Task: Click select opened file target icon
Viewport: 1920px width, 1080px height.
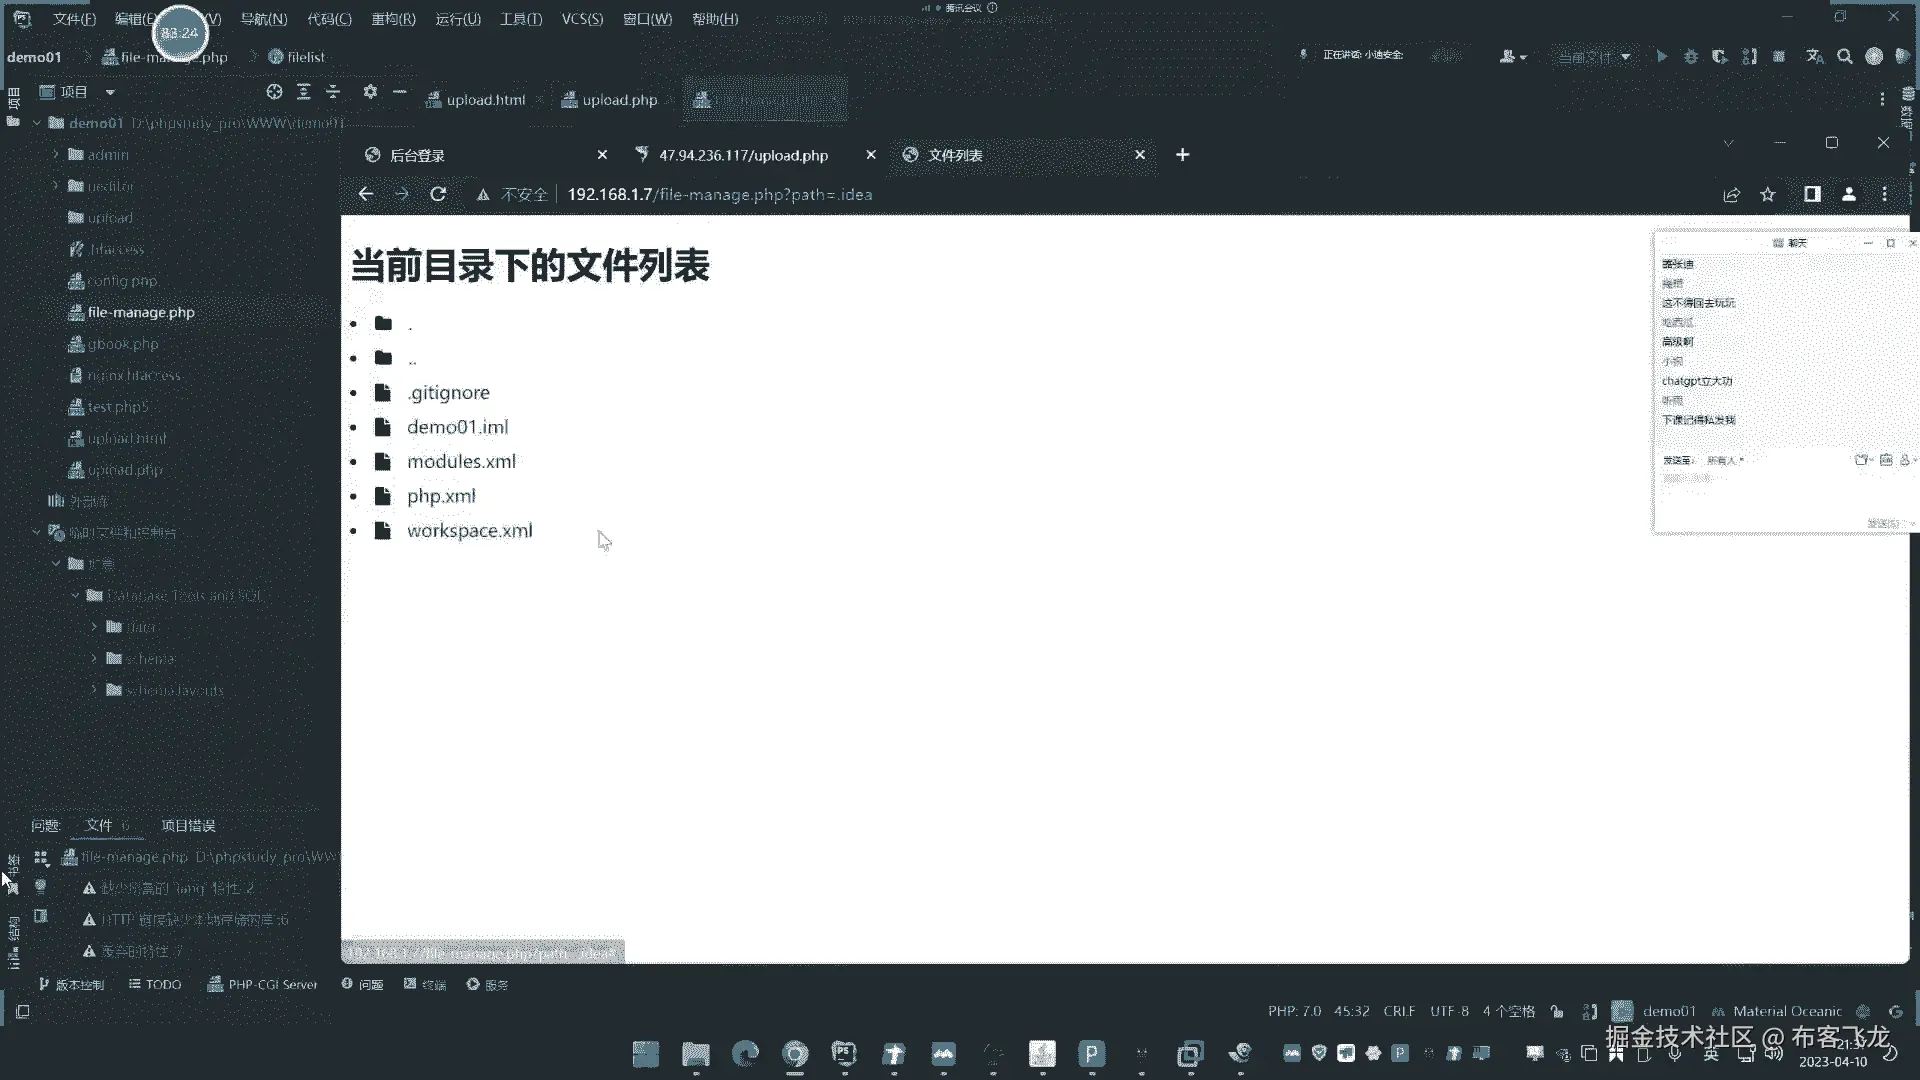Action: point(274,91)
